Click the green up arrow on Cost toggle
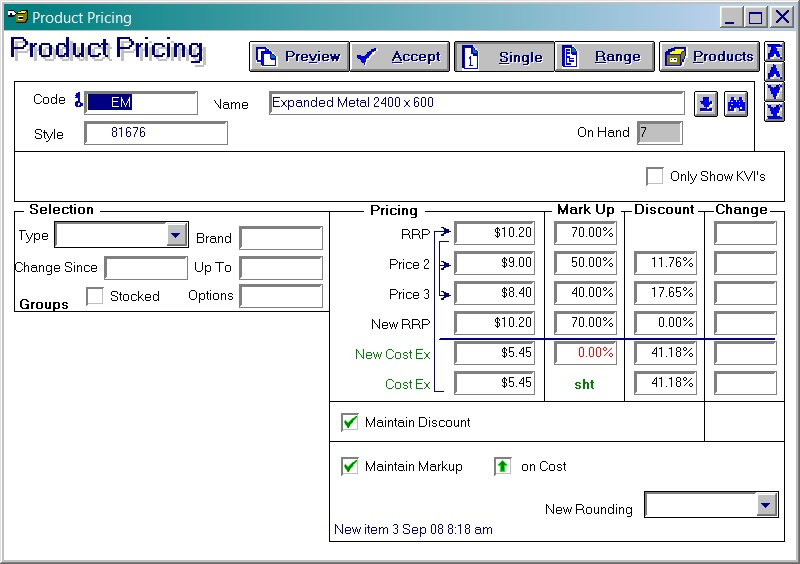The image size is (800, 564). pos(503,466)
